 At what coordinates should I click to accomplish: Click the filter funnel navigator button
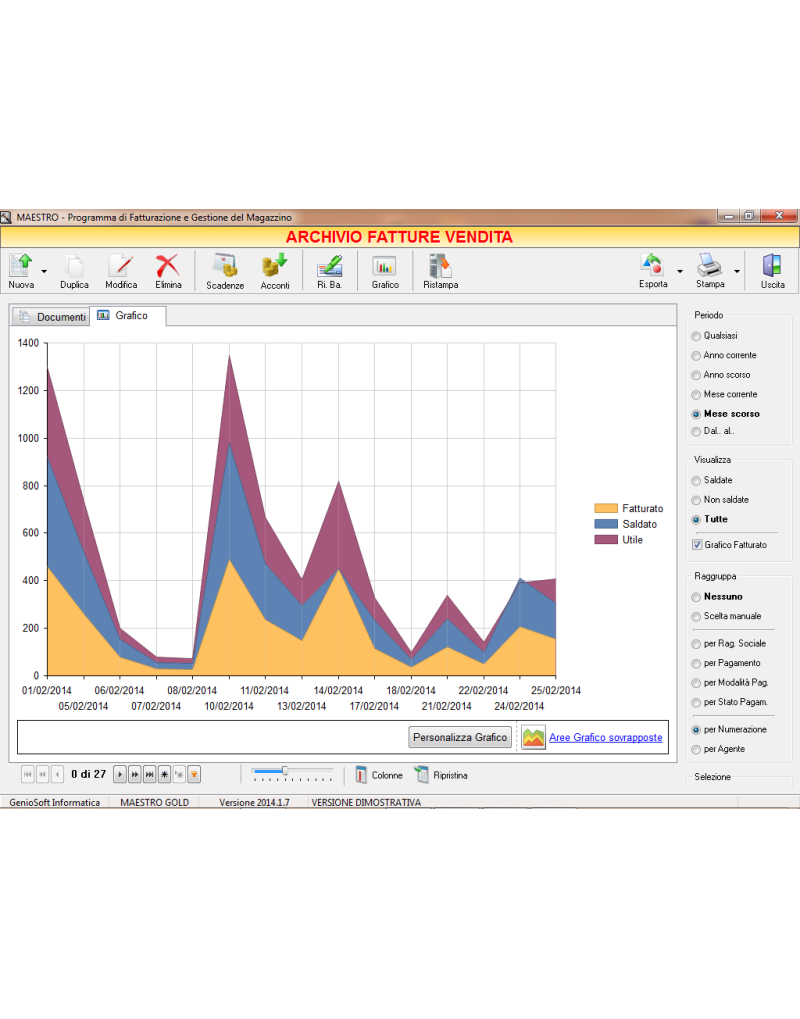pos(194,774)
